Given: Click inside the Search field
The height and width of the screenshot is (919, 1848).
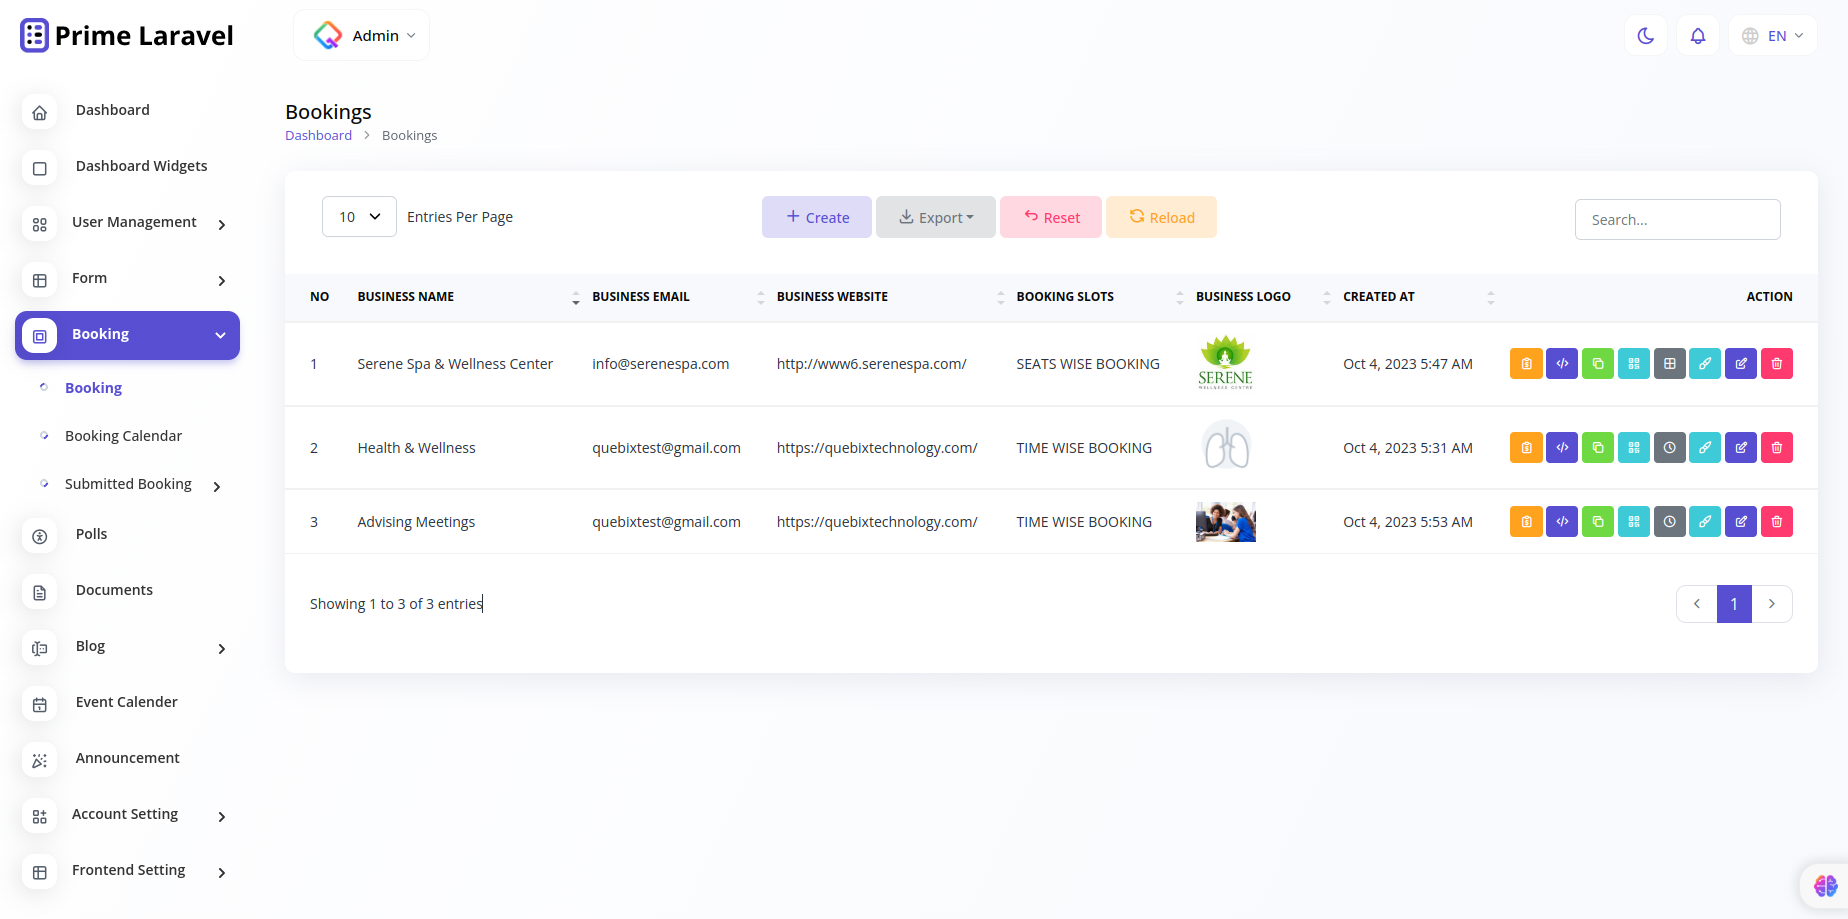Looking at the screenshot, I should pos(1677,219).
